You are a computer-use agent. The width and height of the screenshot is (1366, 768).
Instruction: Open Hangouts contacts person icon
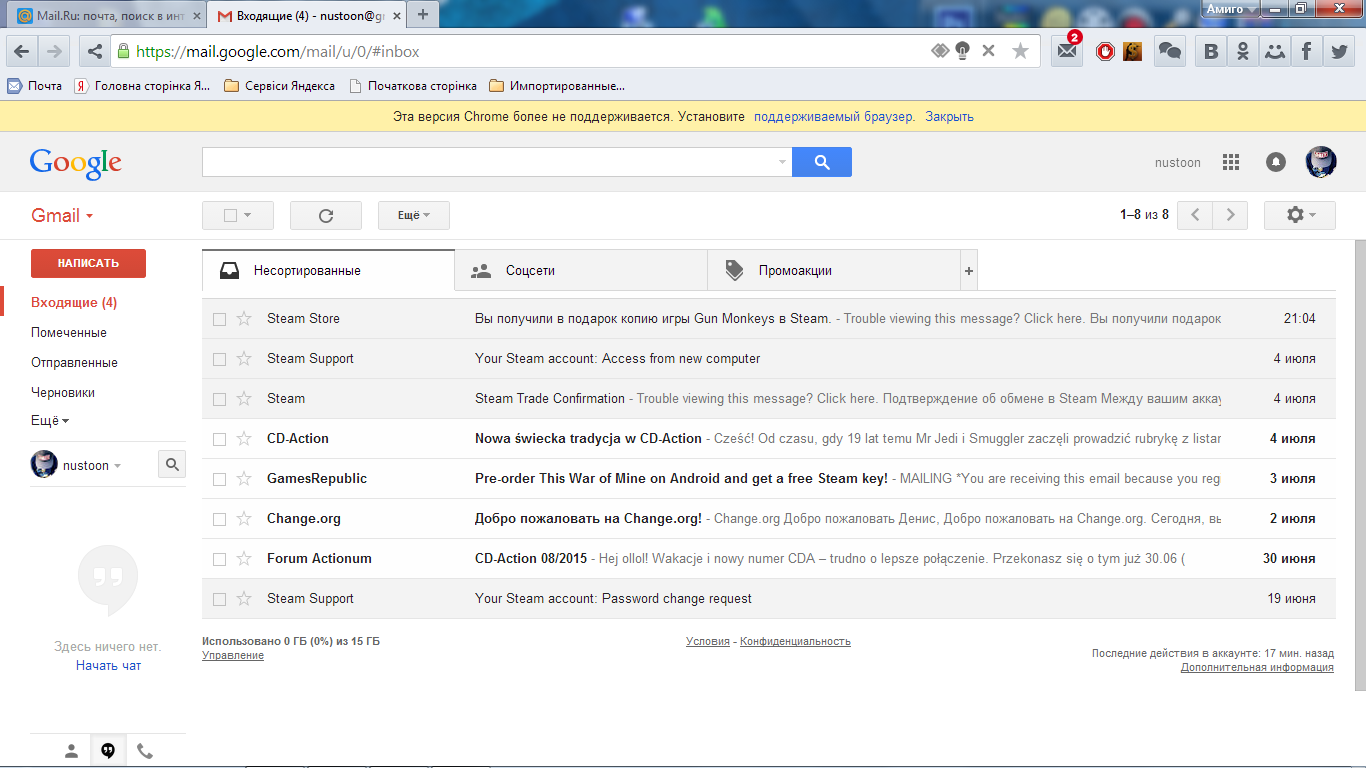point(71,751)
